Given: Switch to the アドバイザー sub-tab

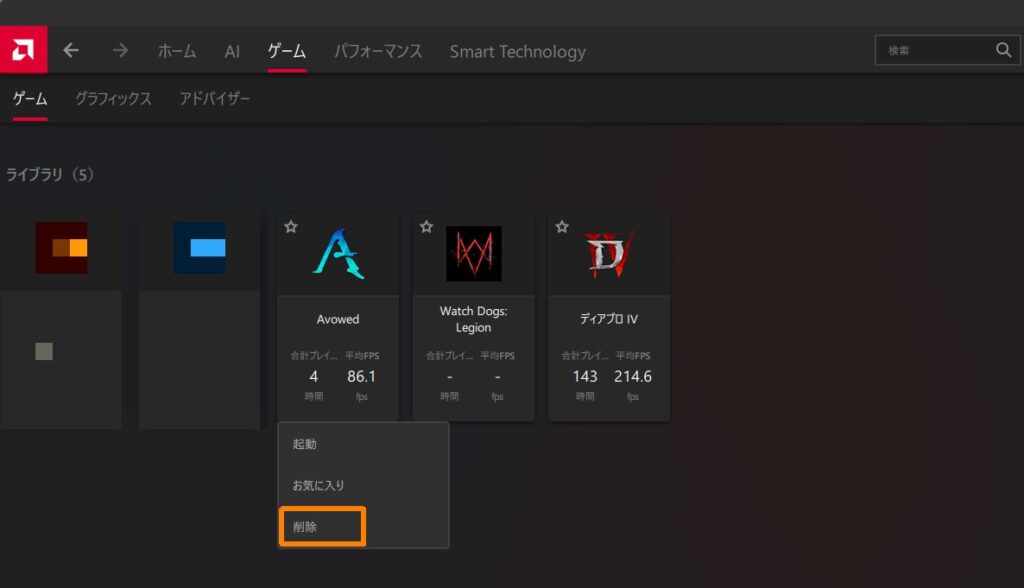Looking at the screenshot, I should pyautogui.click(x=214, y=99).
